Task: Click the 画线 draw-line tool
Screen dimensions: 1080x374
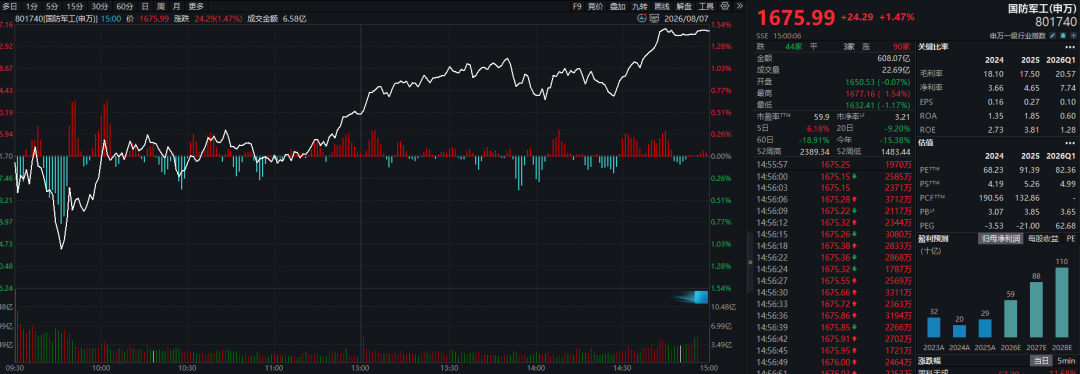Action: click(x=662, y=6)
